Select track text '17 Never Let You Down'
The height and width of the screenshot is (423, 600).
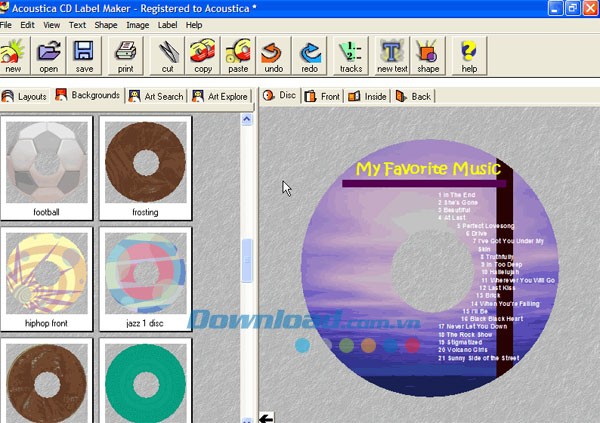point(473,327)
